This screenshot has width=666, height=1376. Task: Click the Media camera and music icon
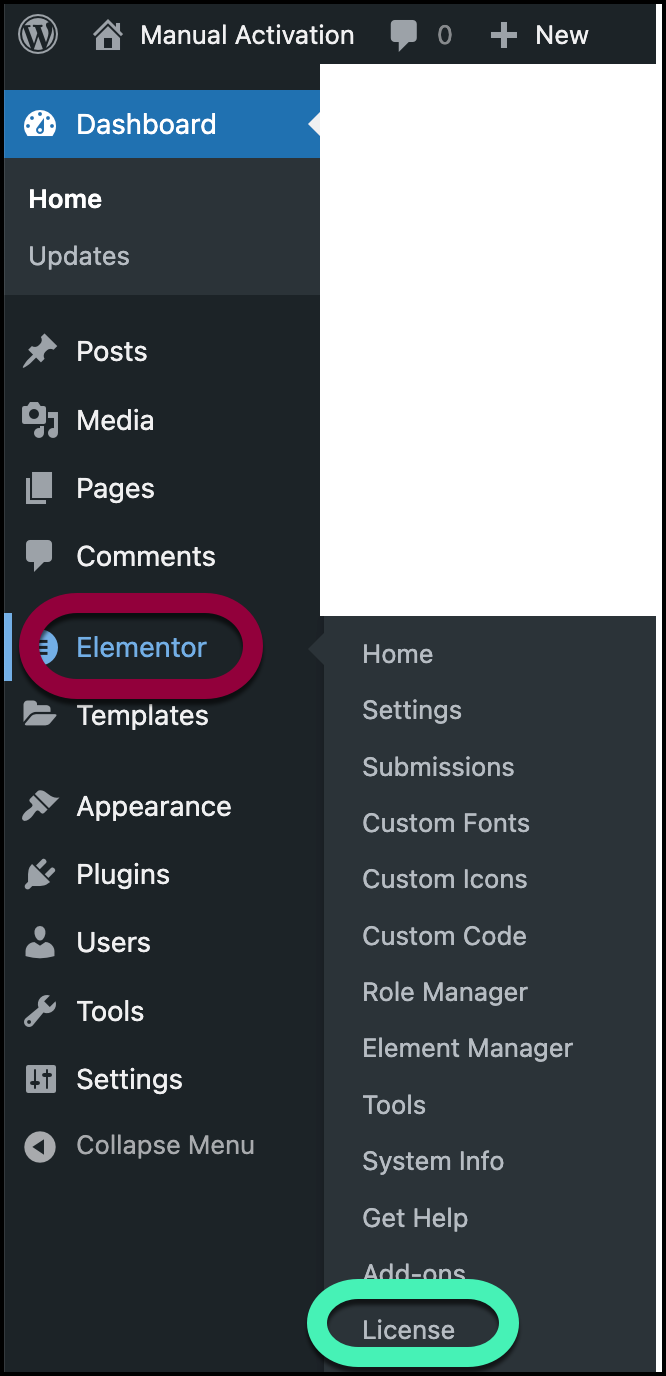(40, 420)
